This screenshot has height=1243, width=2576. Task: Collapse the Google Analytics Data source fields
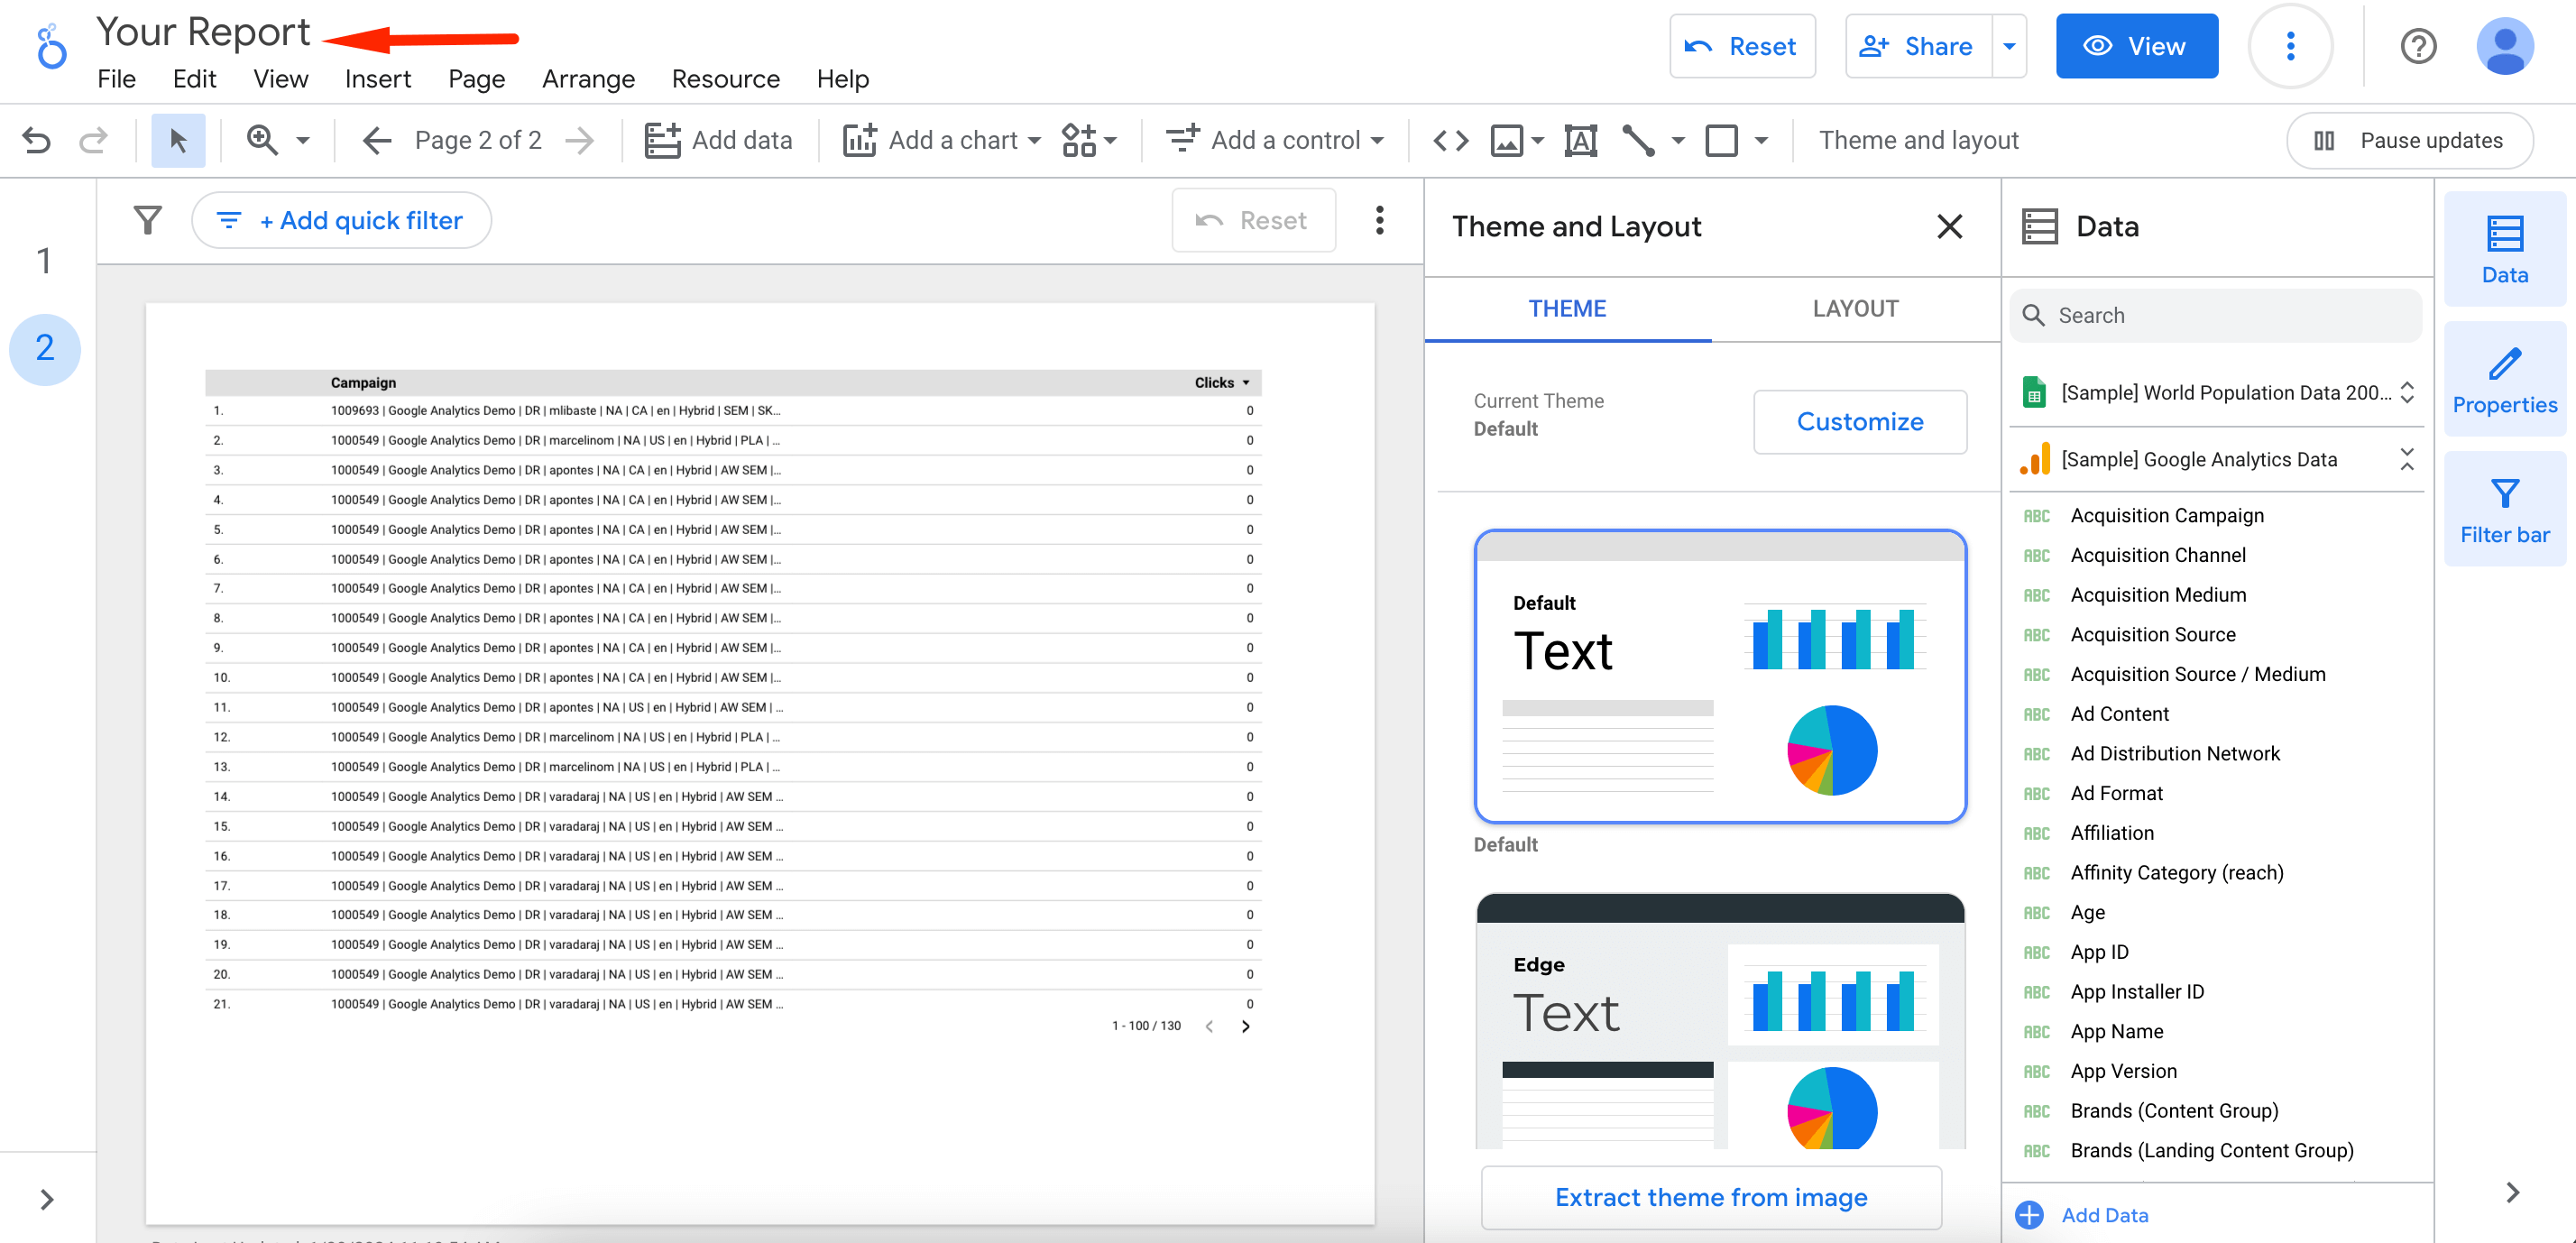(2407, 459)
